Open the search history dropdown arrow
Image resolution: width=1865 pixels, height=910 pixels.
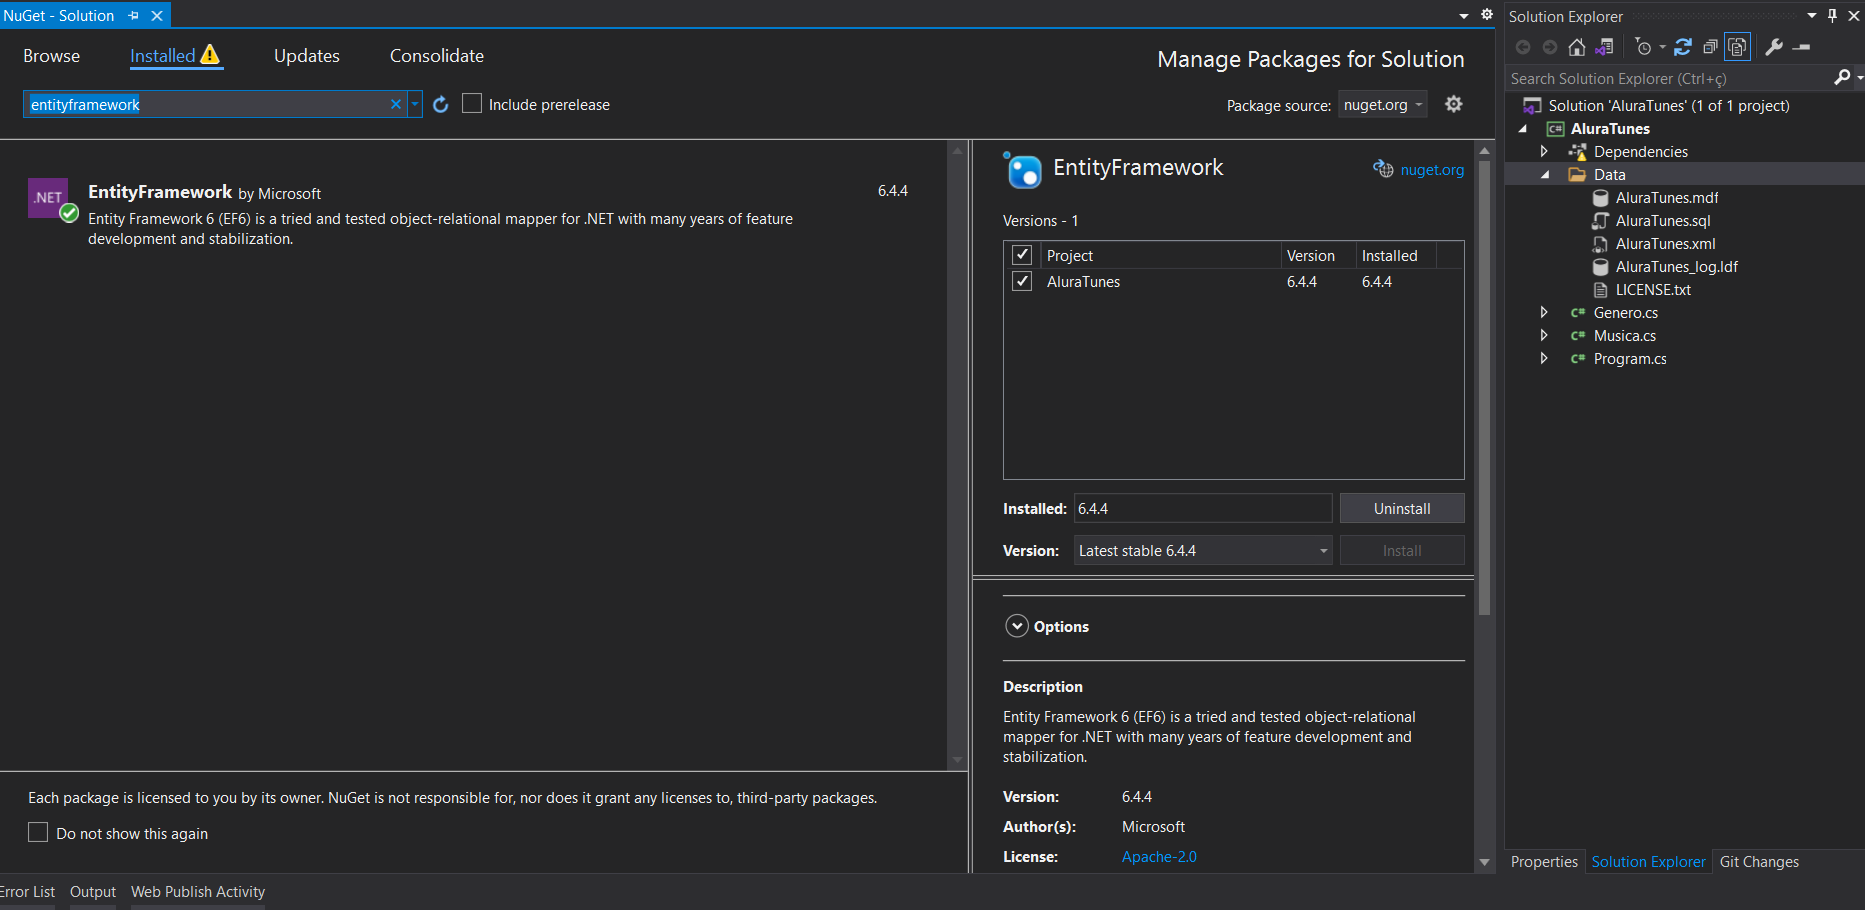coord(415,104)
